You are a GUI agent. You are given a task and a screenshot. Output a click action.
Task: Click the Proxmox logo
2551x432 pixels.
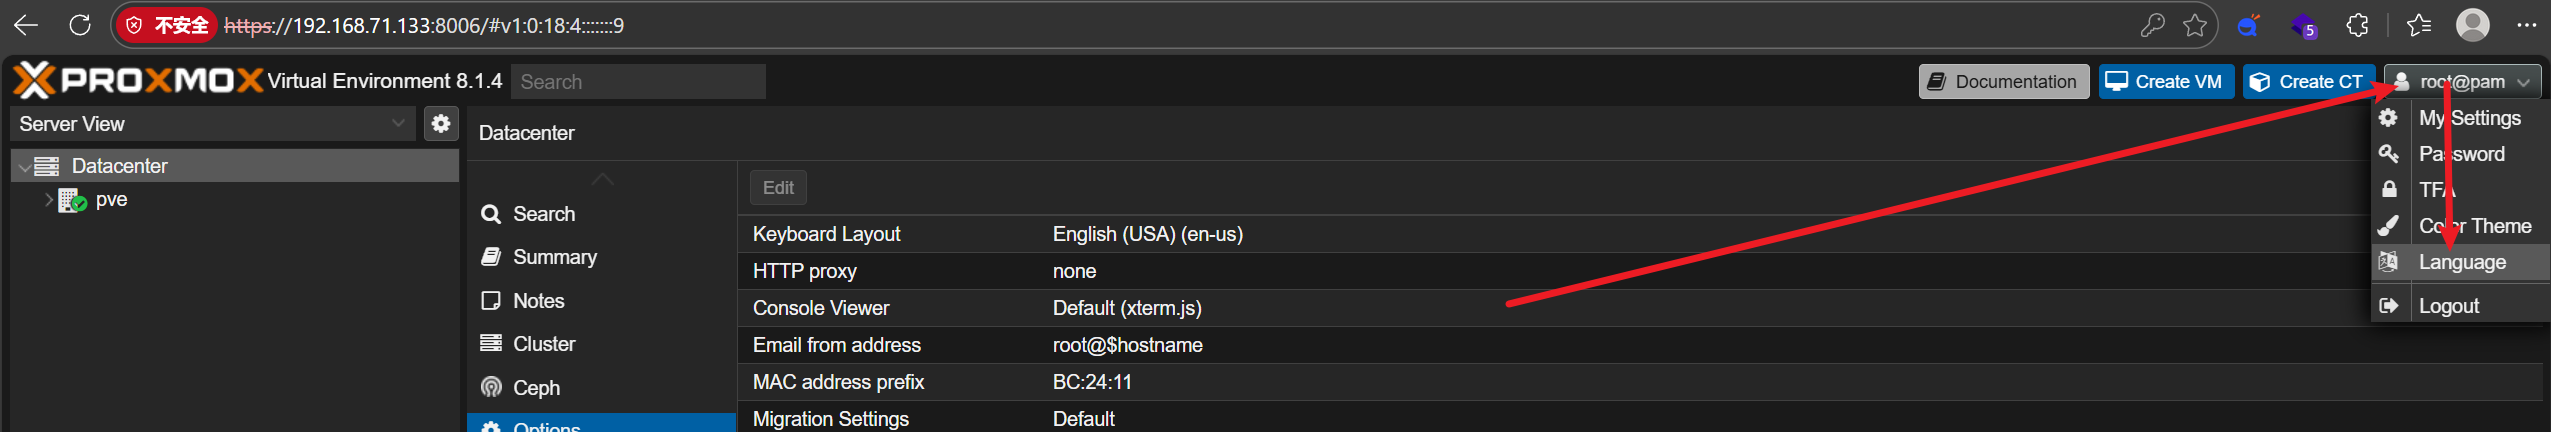coord(138,81)
